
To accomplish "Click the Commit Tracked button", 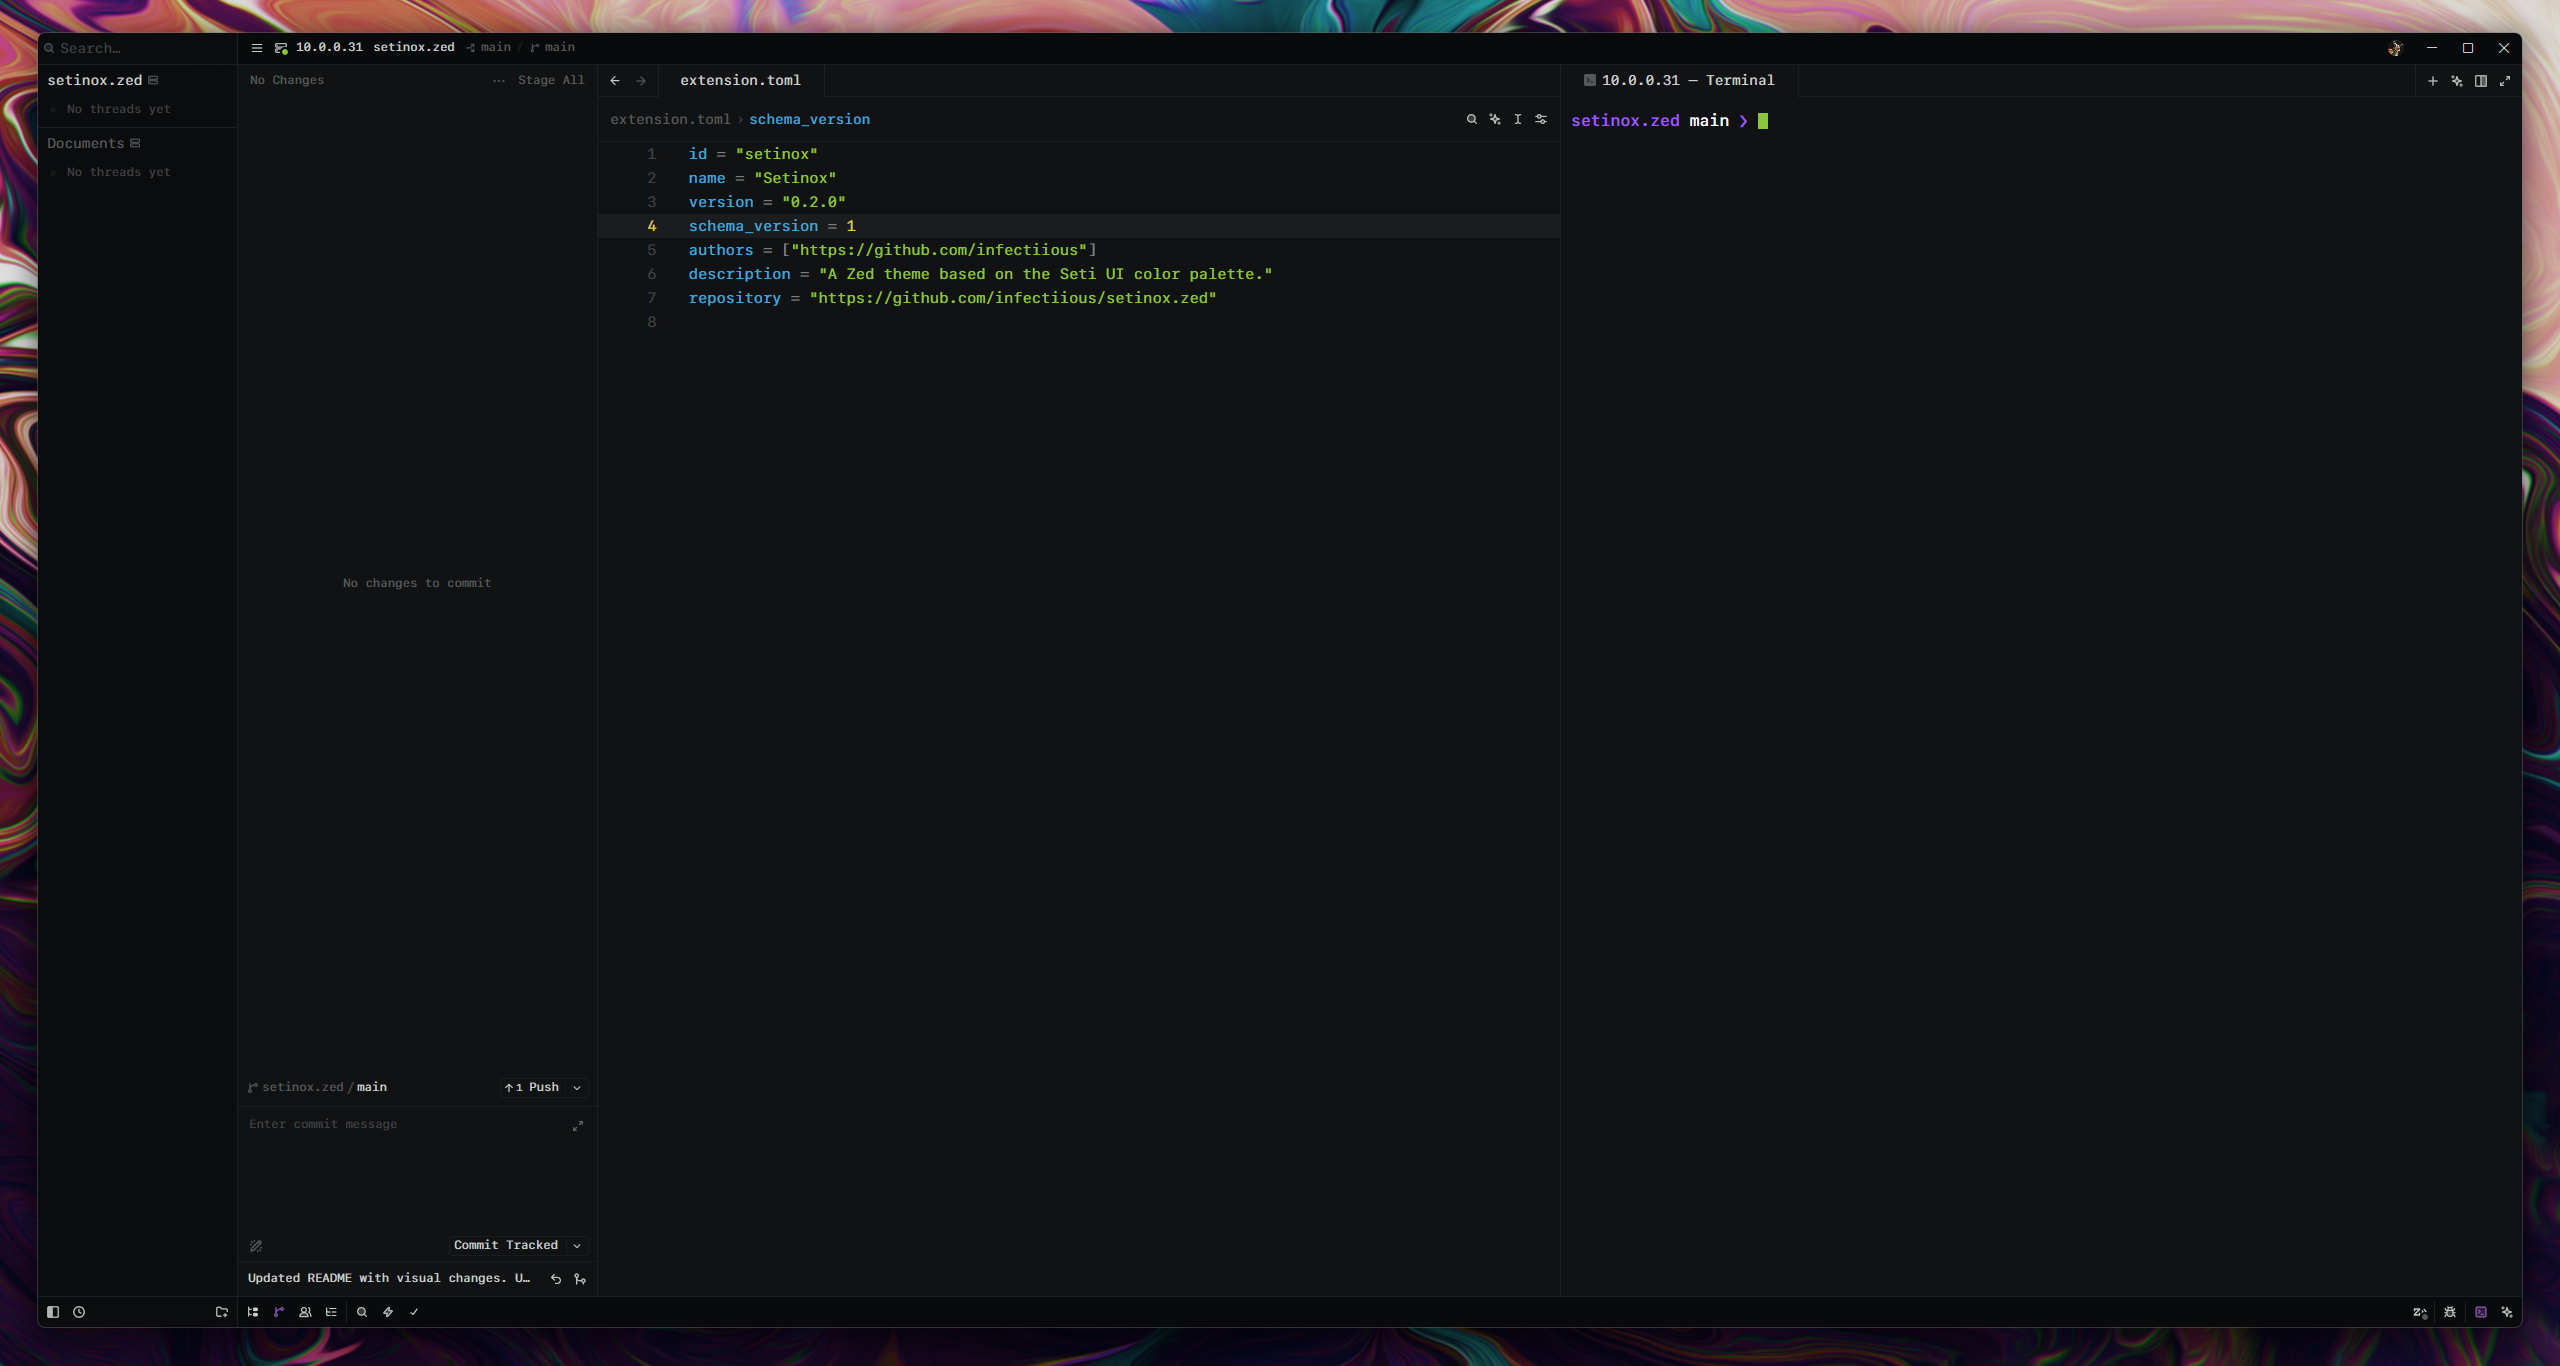I will coord(505,1245).
